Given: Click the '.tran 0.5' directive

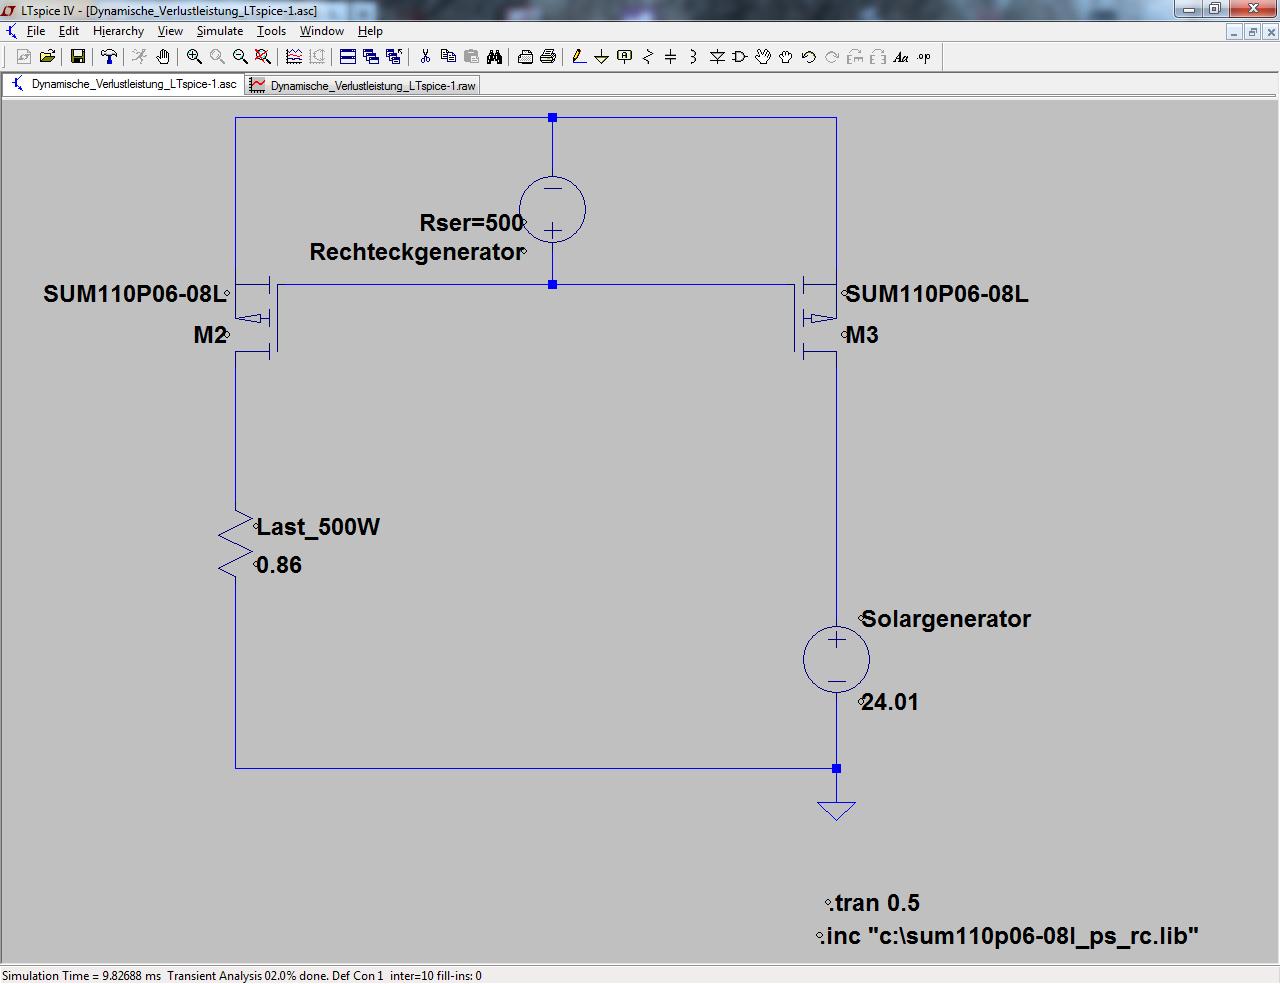Looking at the screenshot, I should click(874, 903).
